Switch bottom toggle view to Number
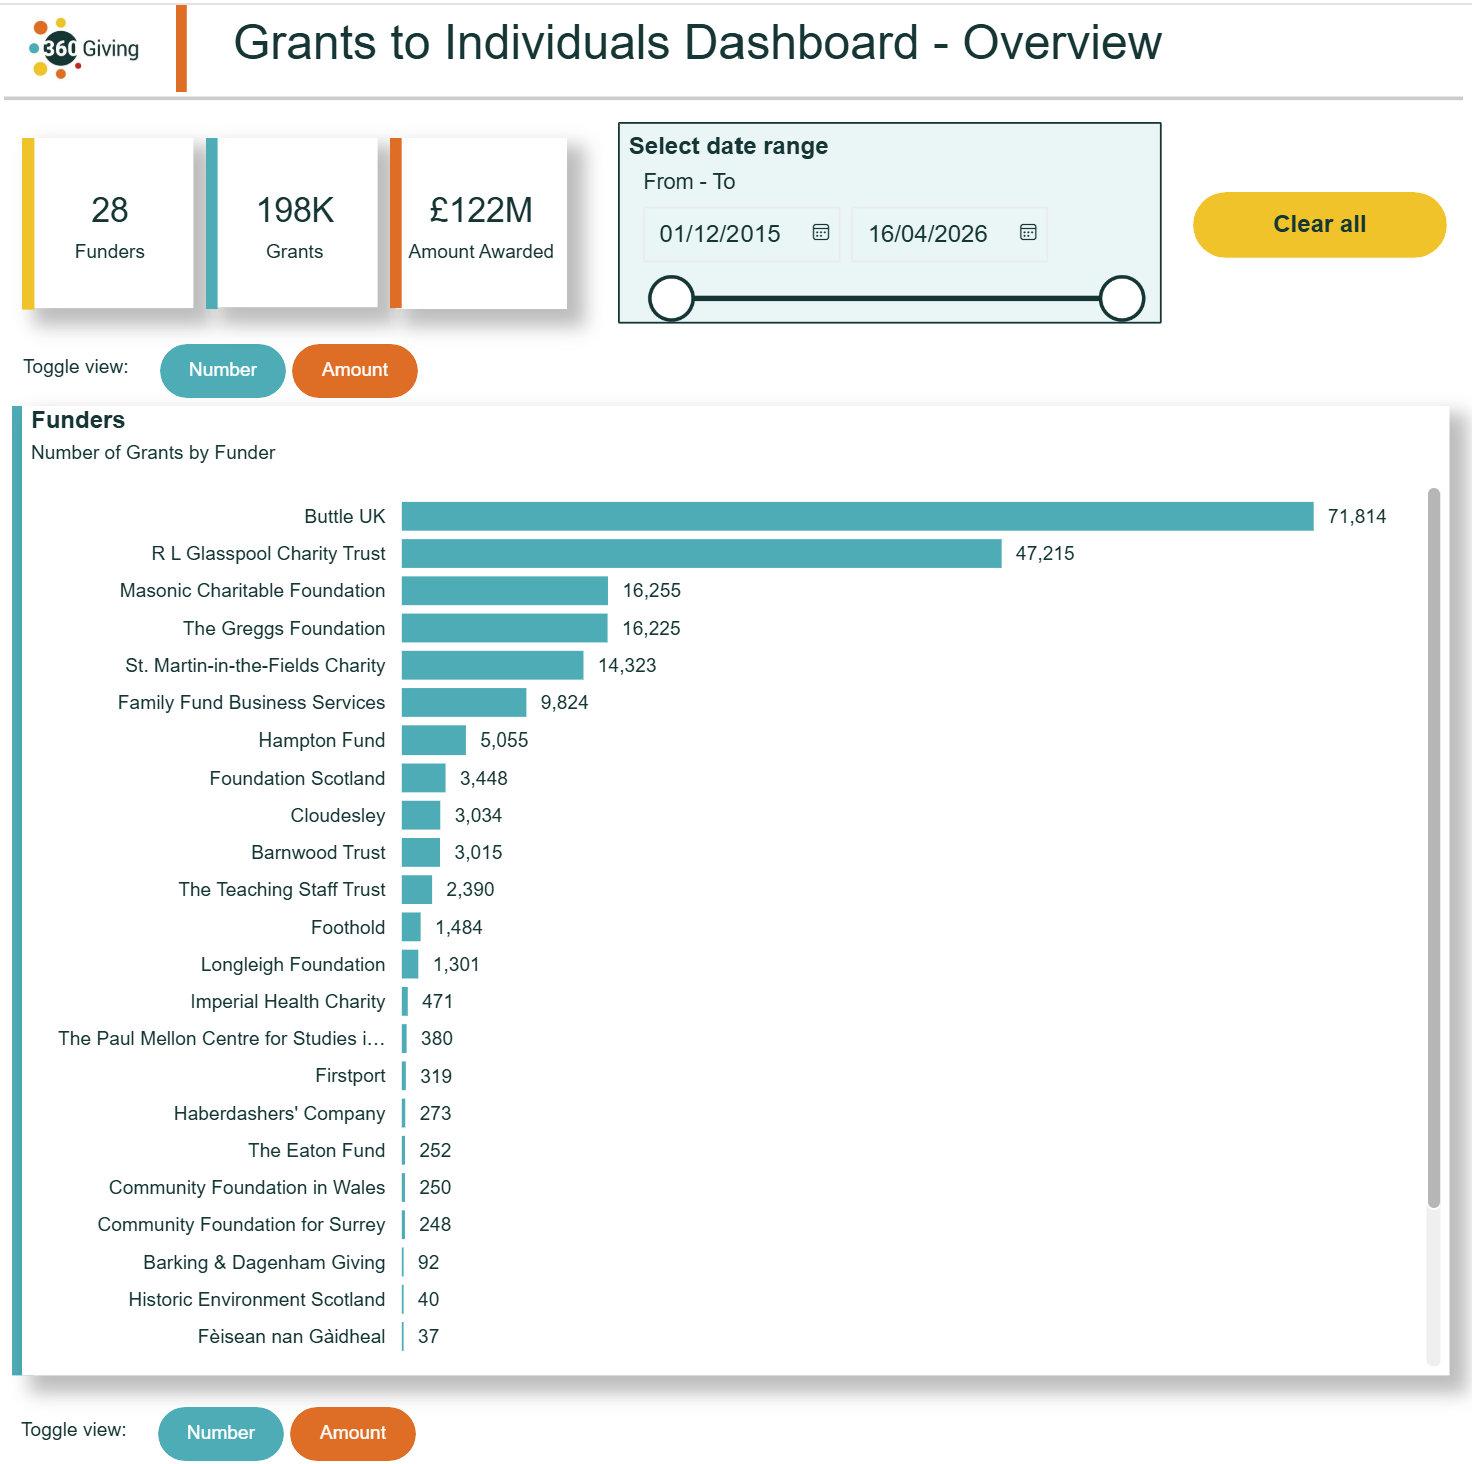 click(x=221, y=1433)
